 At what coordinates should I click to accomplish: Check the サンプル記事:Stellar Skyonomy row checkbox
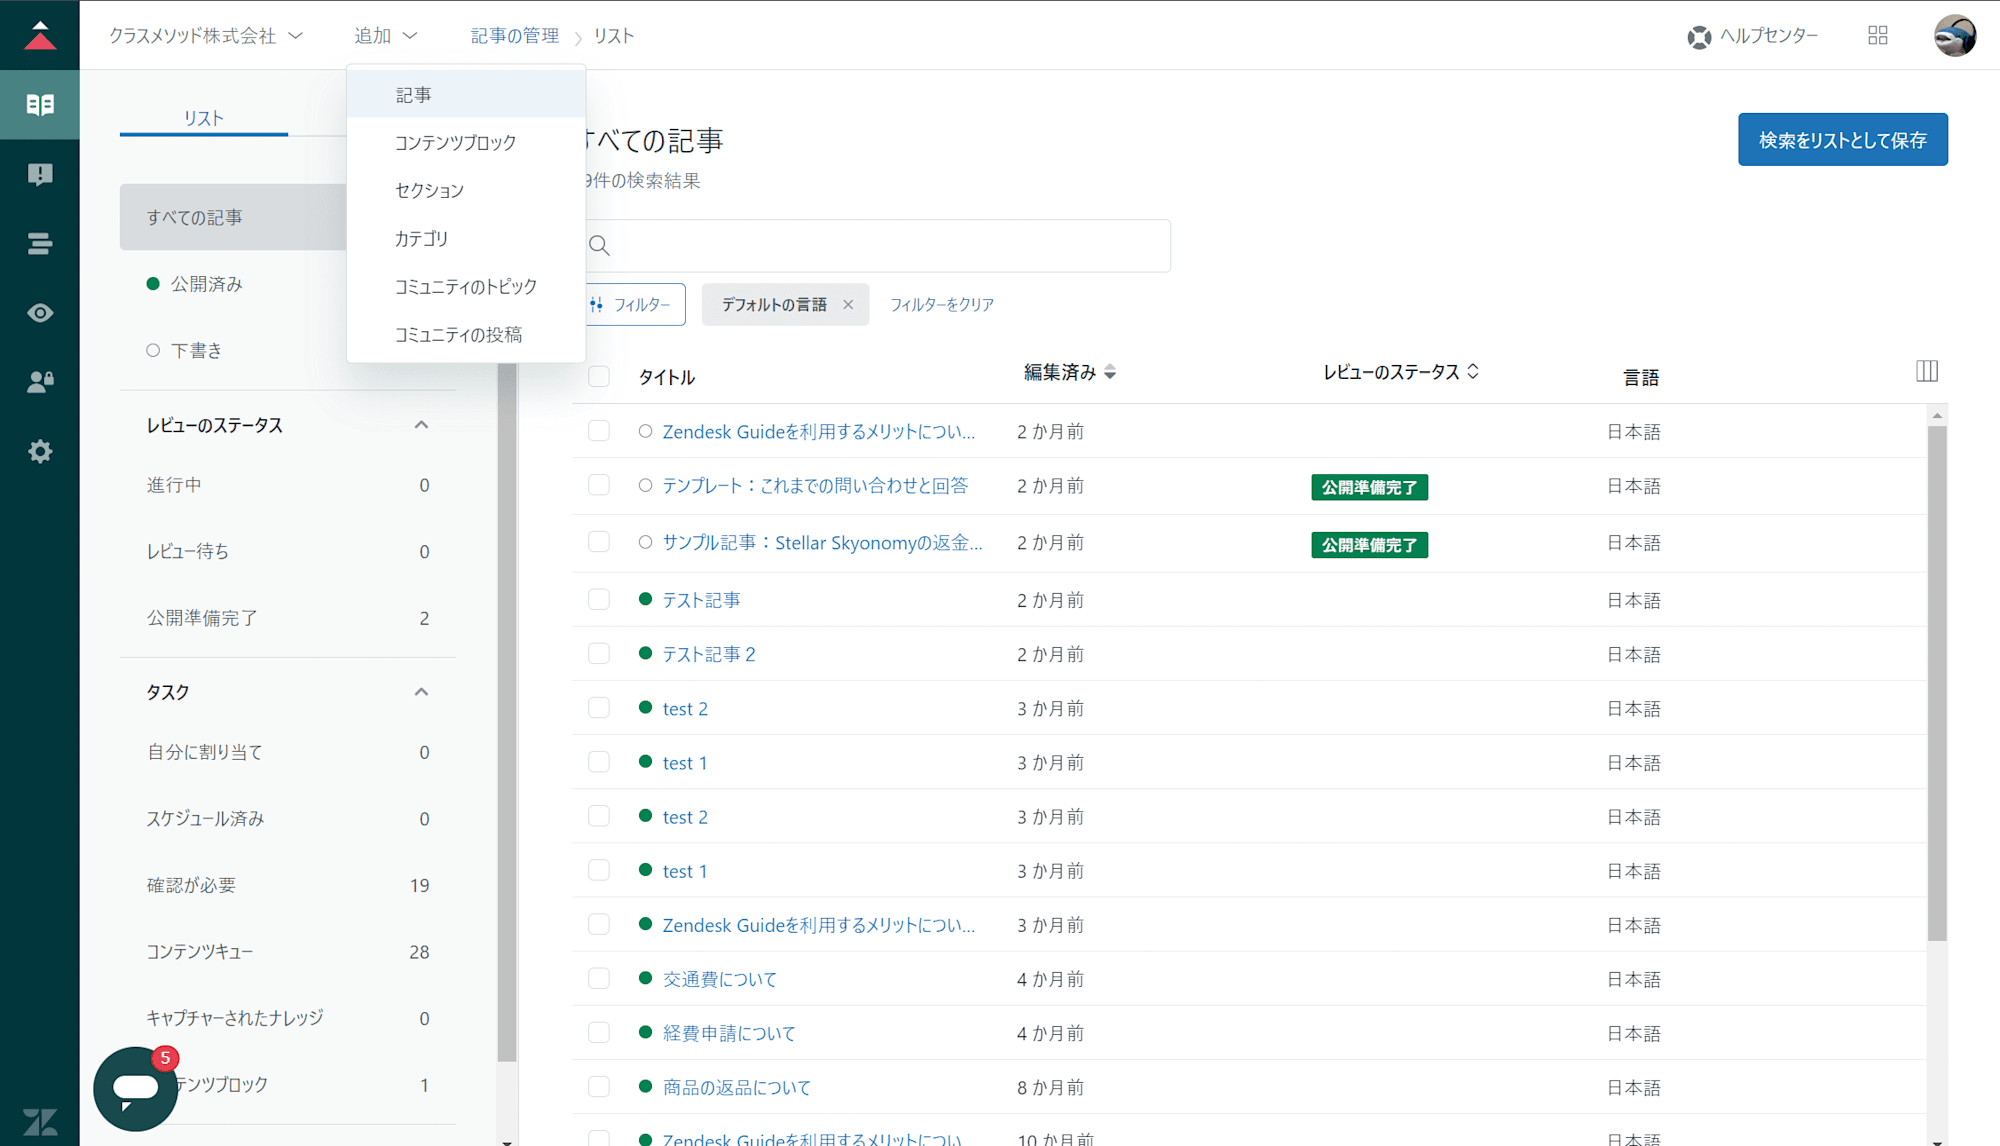[599, 541]
